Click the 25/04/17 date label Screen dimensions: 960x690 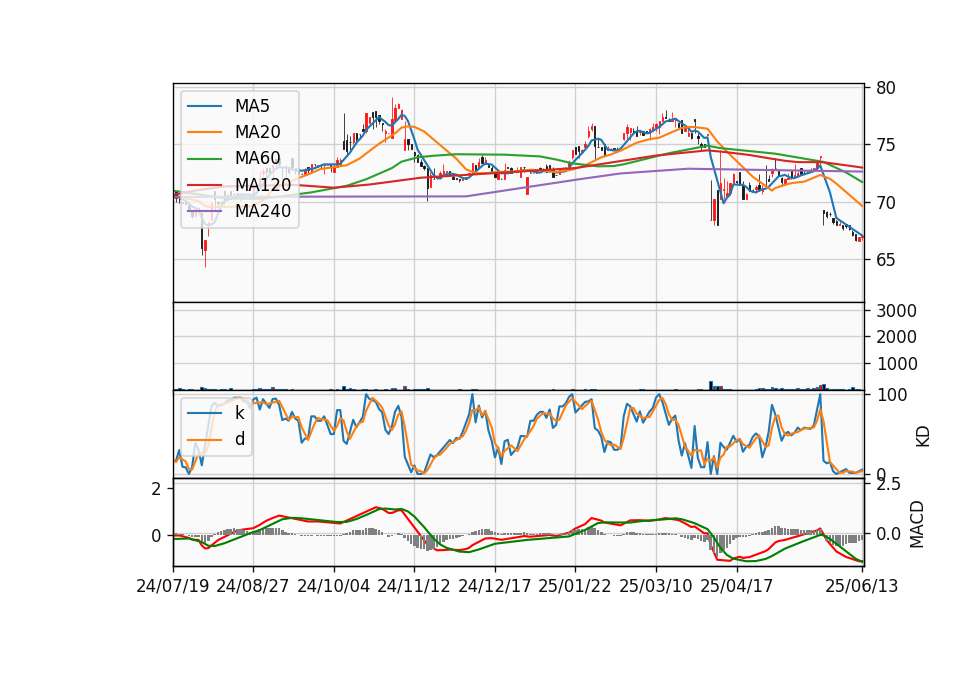tap(737, 586)
